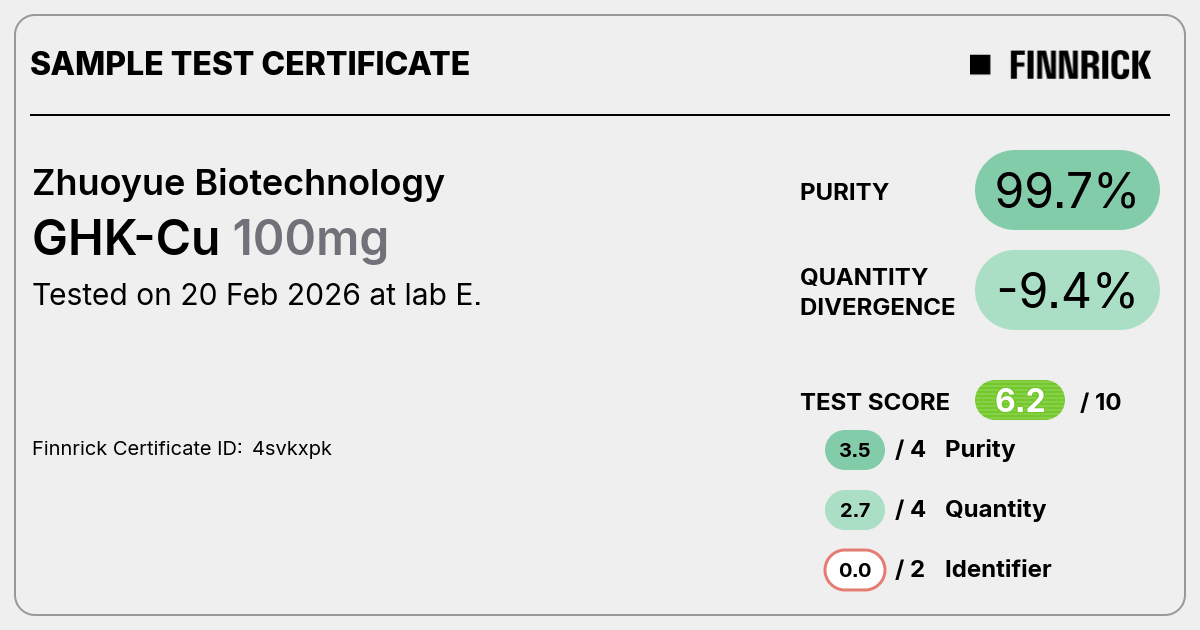The width and height of the screenshot is (1200, 630).
Task: Click the Identifier score row label
Action: tap(998, 569)
